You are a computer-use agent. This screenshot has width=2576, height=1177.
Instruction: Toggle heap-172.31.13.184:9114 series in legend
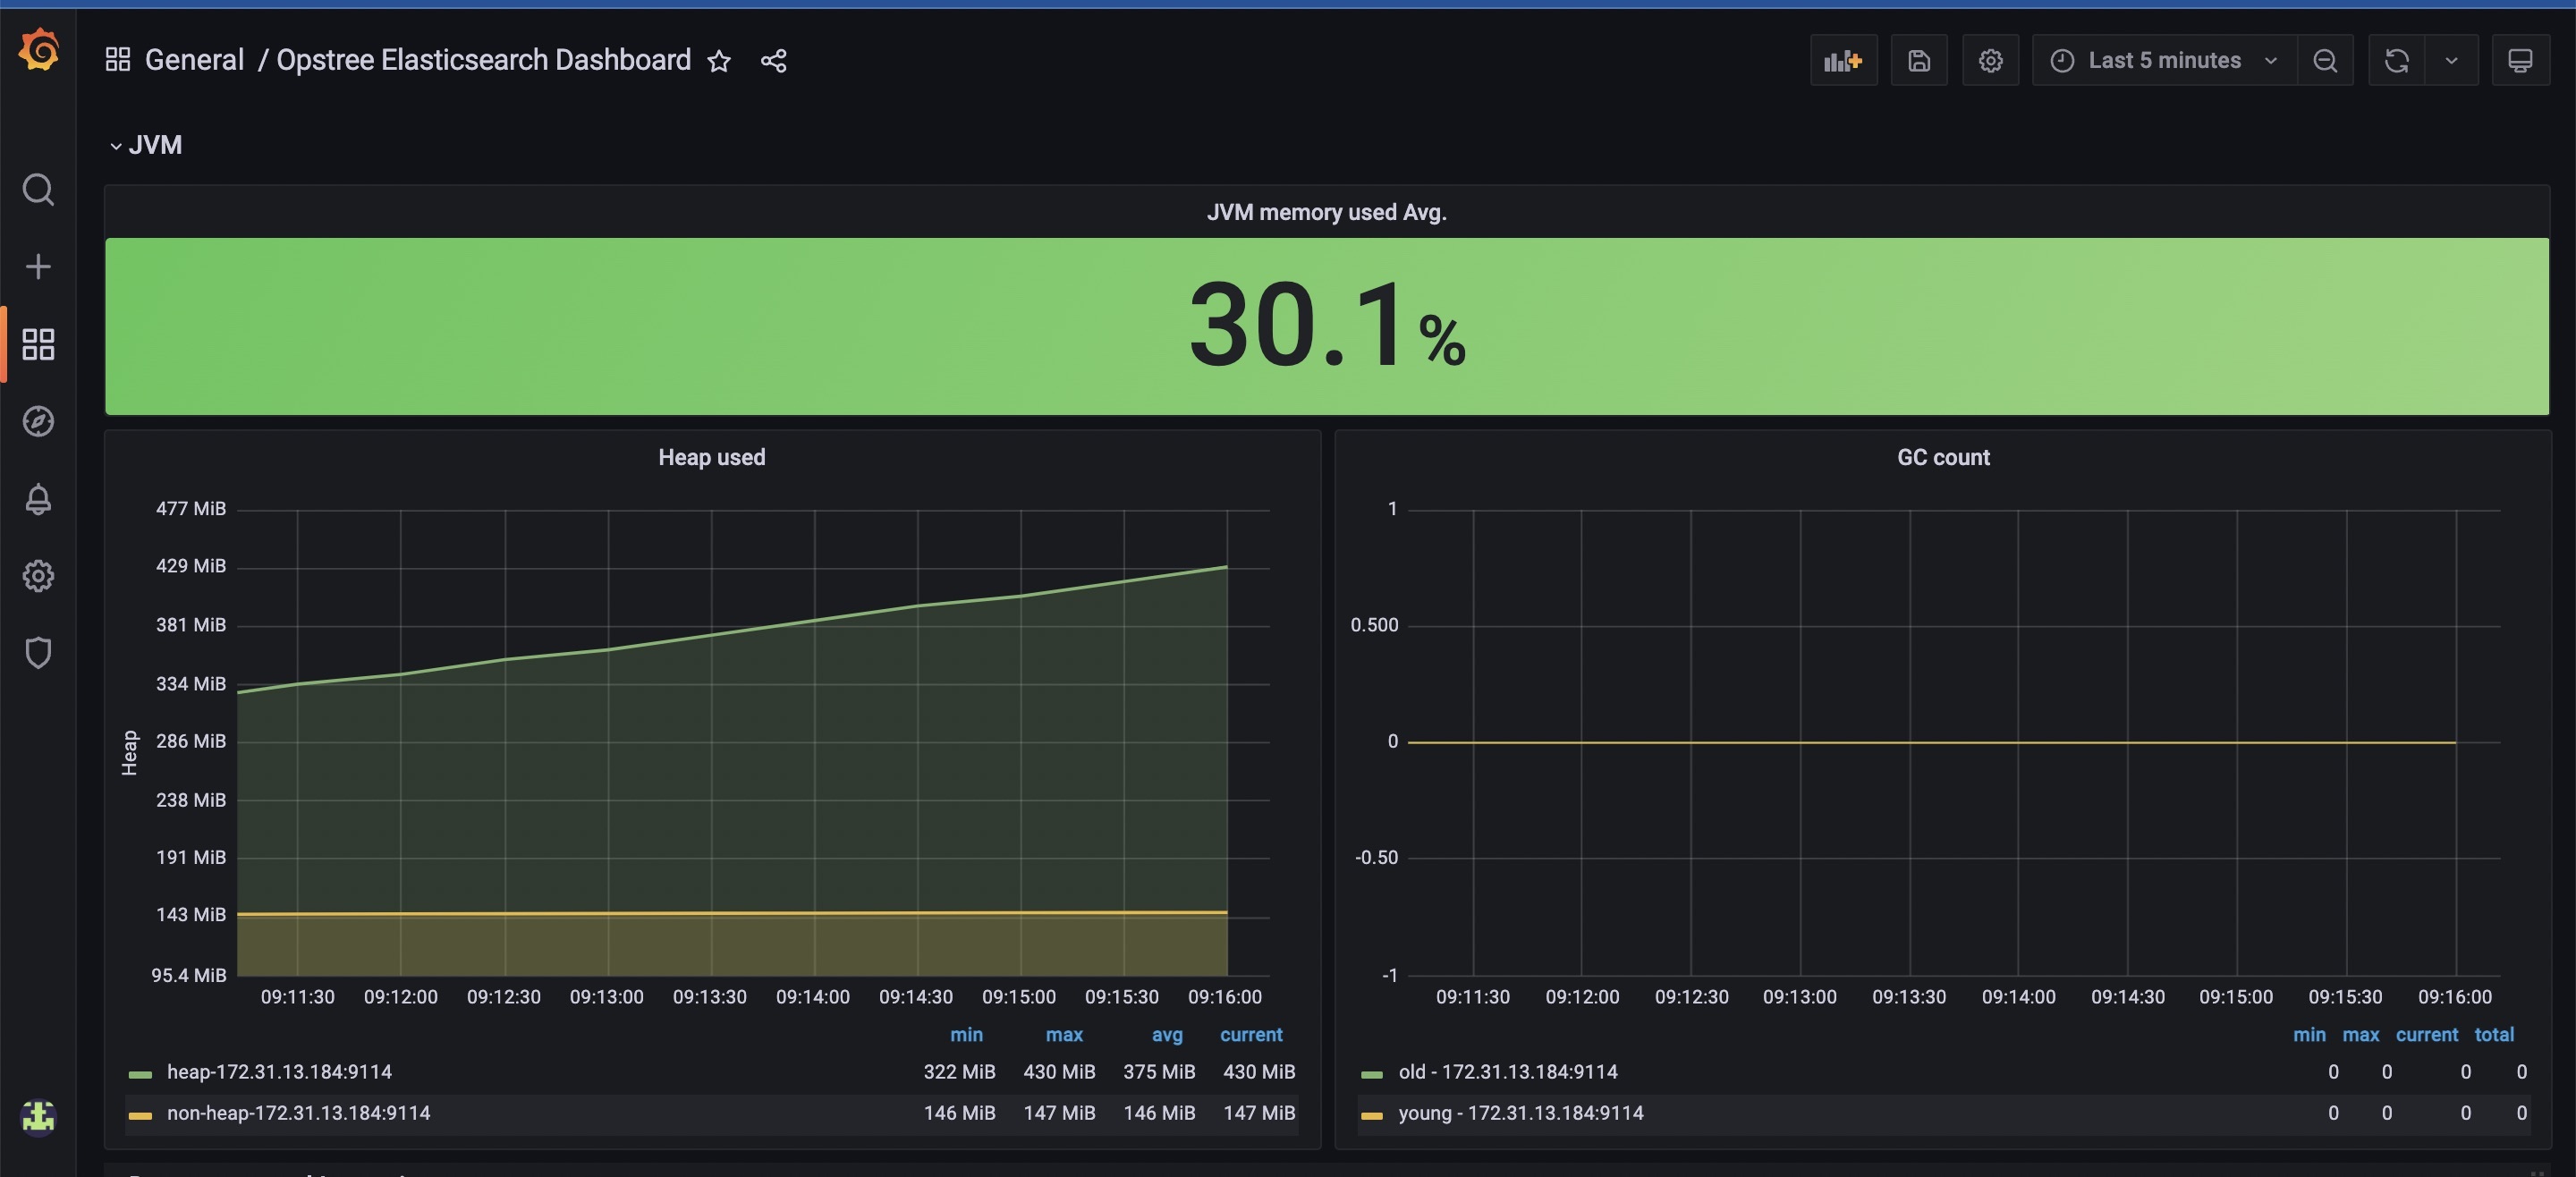point(279,1072)
